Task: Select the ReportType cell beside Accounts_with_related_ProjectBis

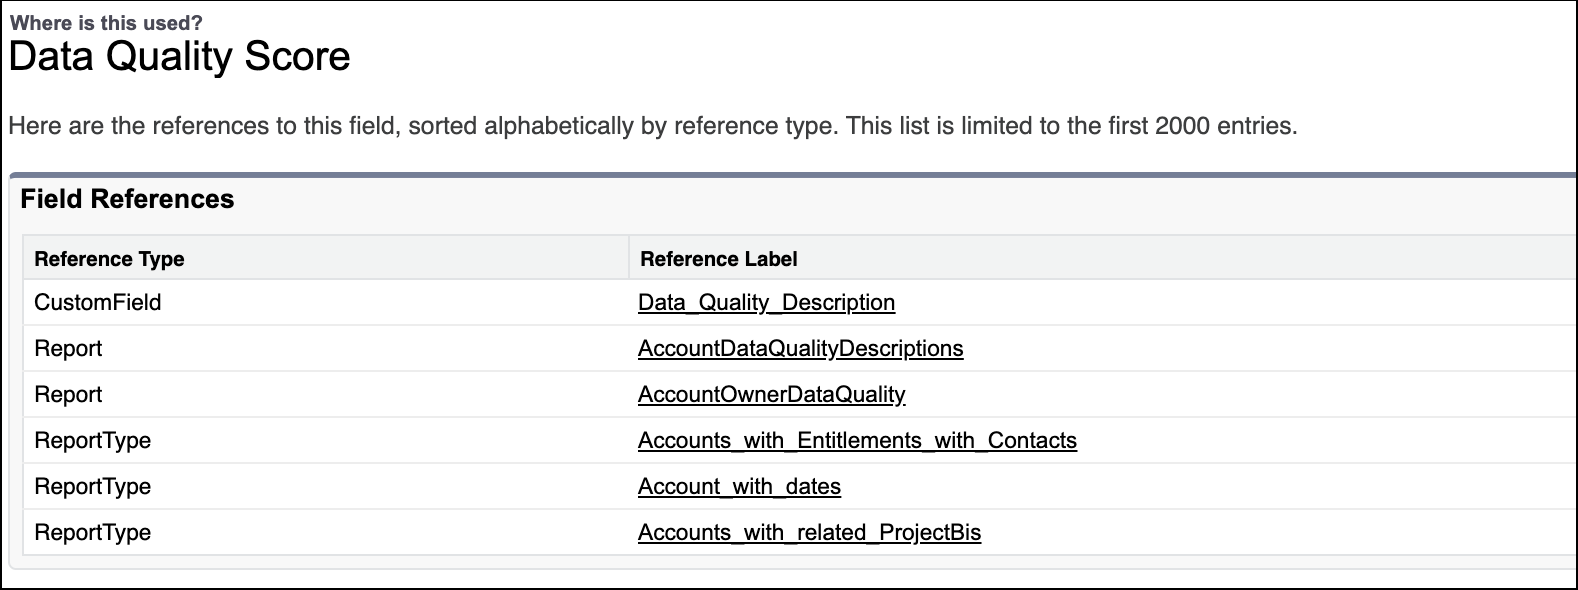Action: pyautogui.click(x=92, y=532)
